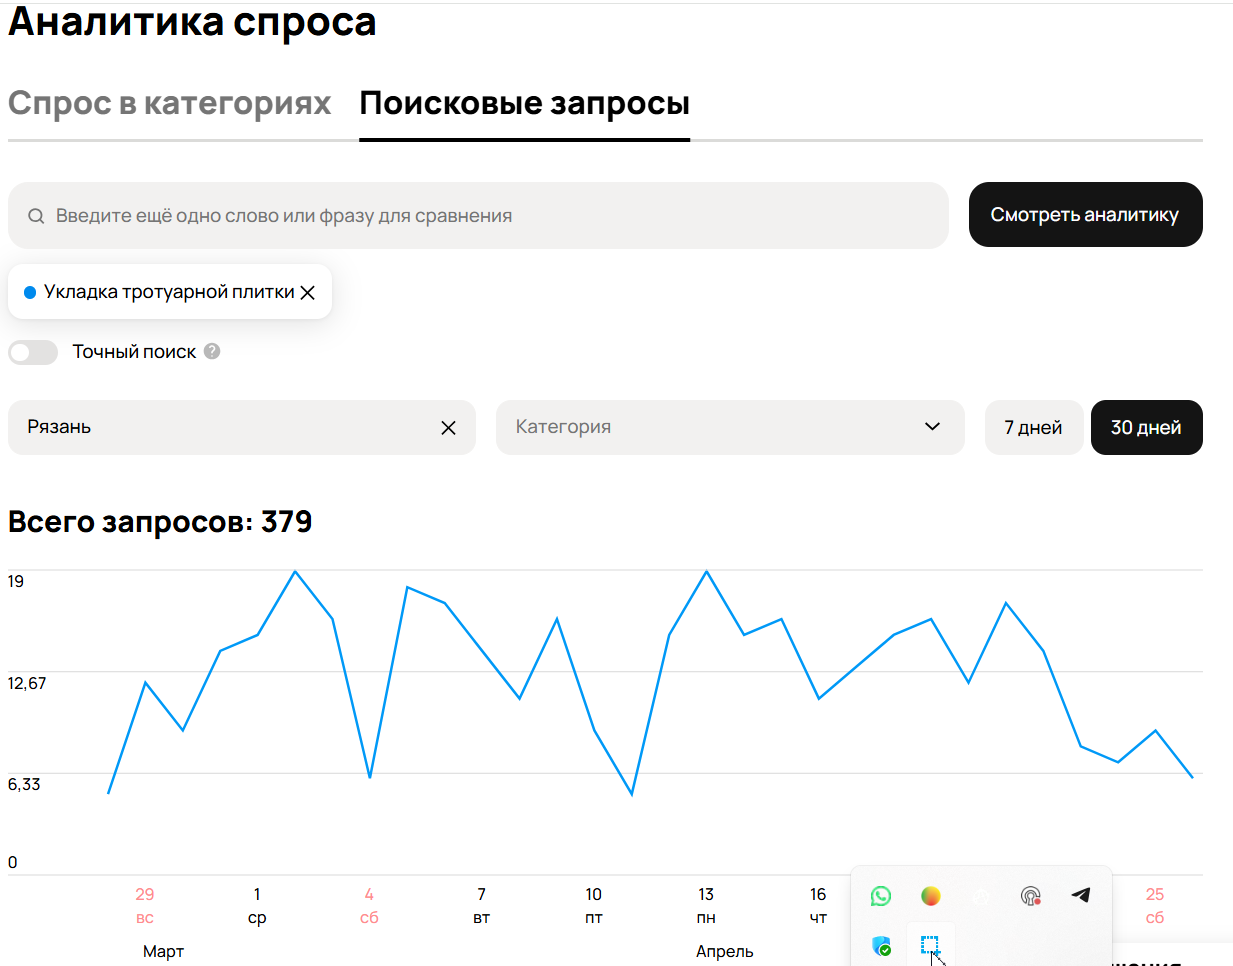Viewport: 1233px width, 966px height.
Task: Enable the Точный поиск toggle
Action: click(33, 352)
